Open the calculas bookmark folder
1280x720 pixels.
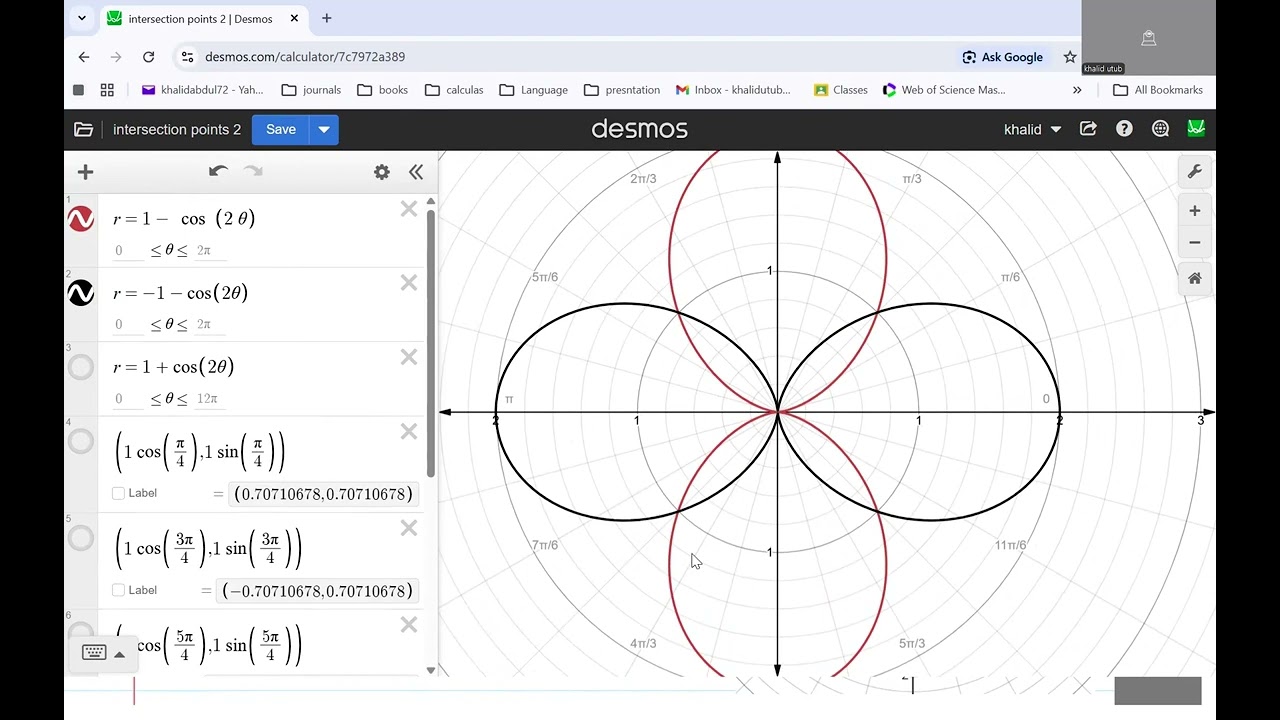(454, 90)
